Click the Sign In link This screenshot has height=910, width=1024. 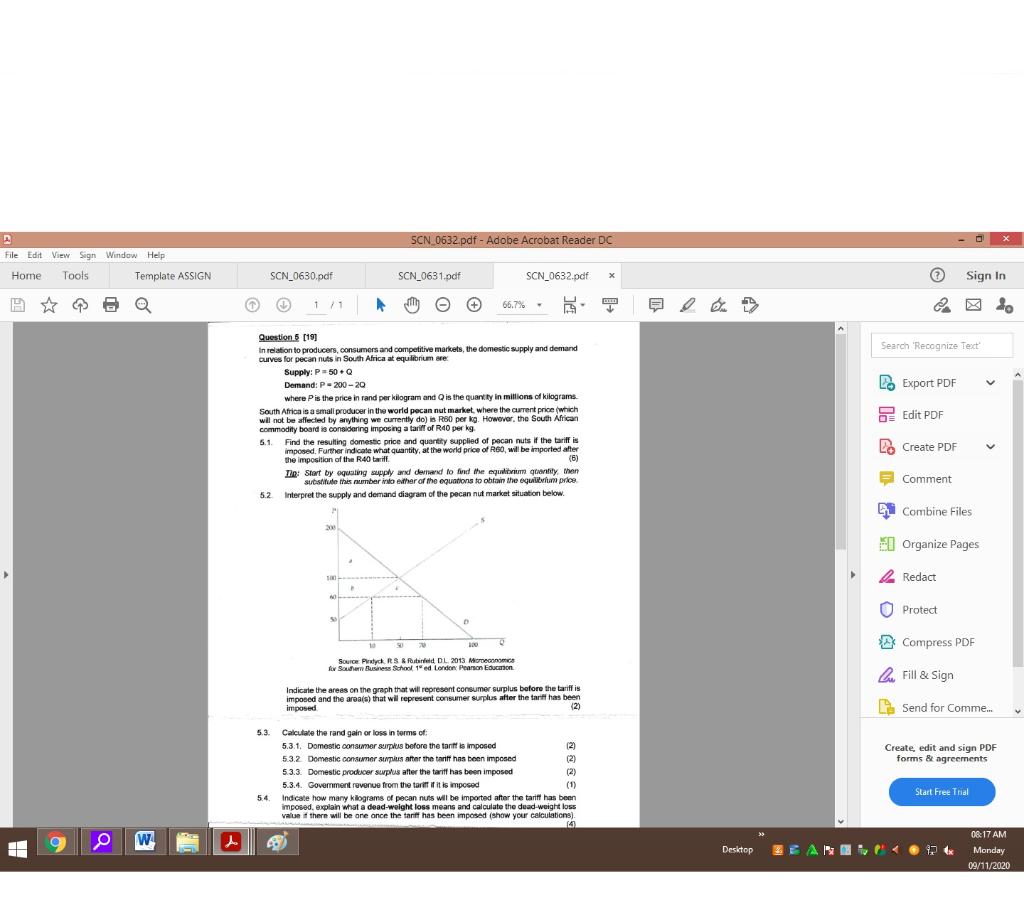click(985, 275)
